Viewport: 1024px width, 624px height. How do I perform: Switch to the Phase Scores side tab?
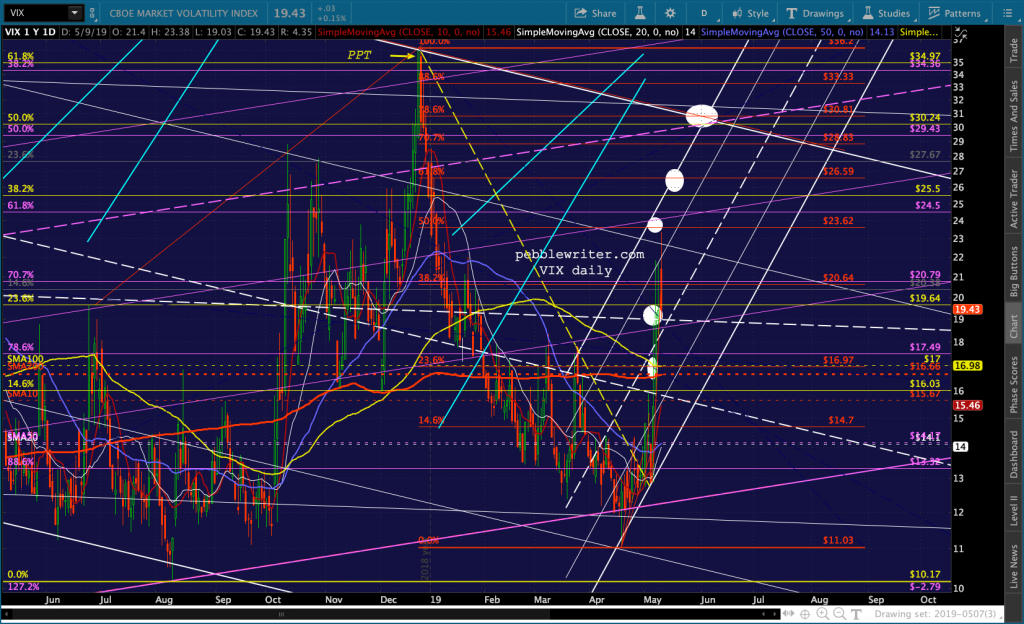pos(1012,386)
